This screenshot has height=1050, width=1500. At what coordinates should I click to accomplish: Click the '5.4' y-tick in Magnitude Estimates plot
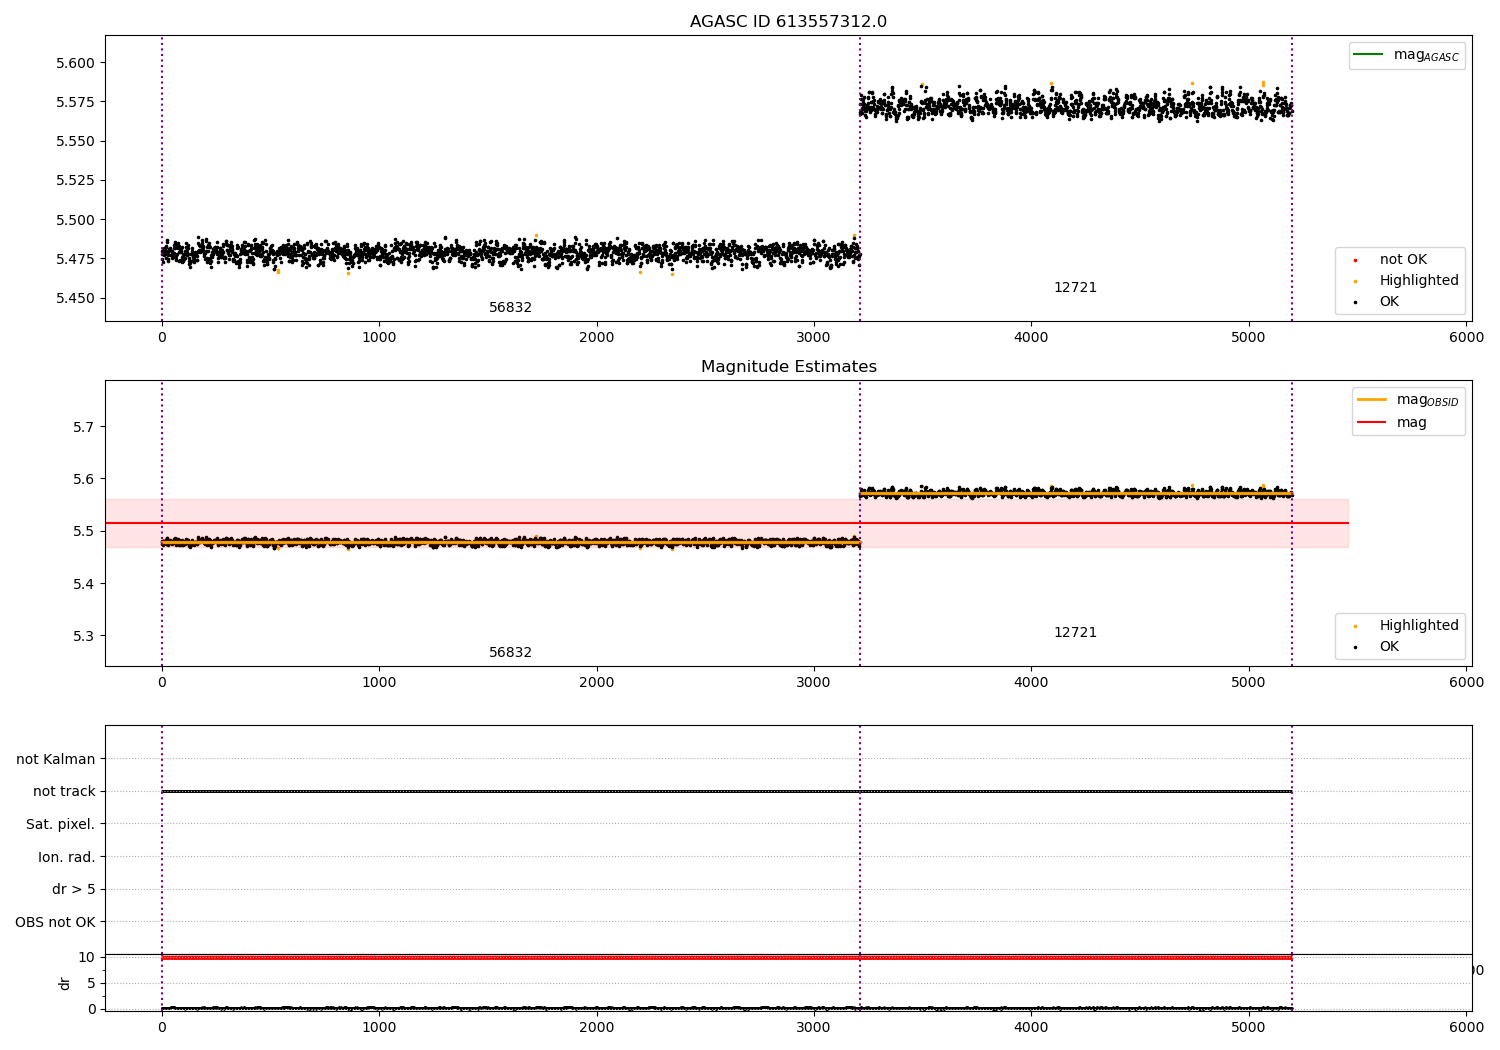tap(84, 584)
